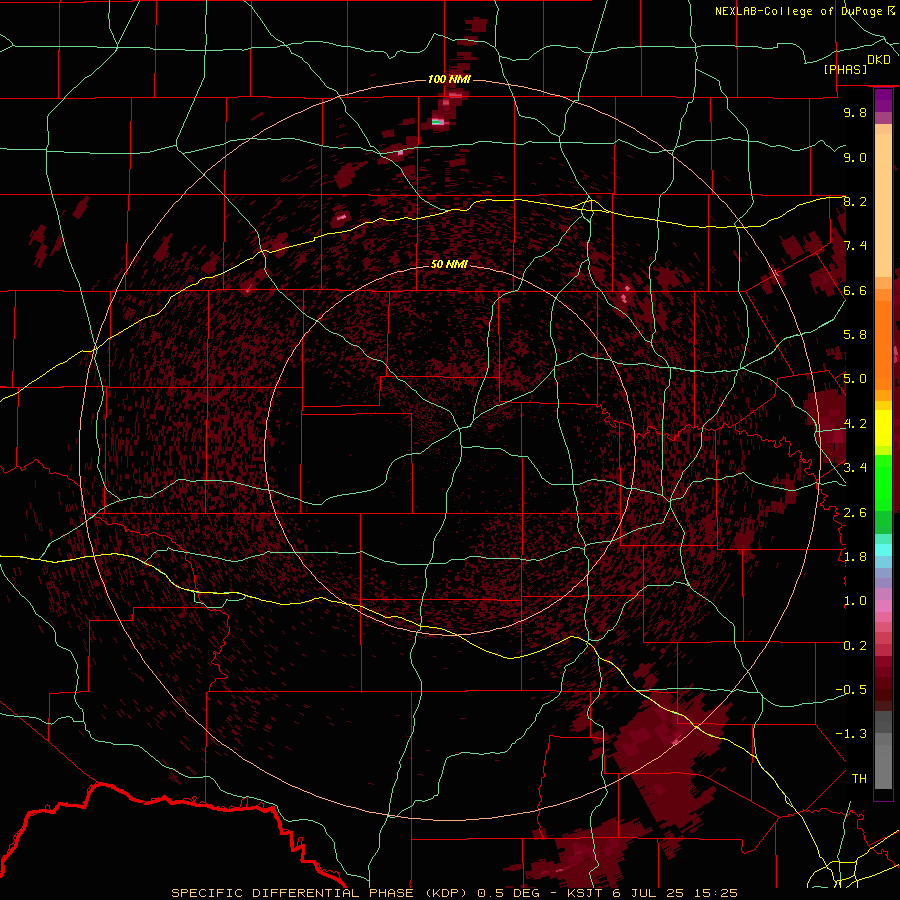Viewport: 900px width, 900px height.
Task: Click the 2.6 scale value
Action: point(855,512)
